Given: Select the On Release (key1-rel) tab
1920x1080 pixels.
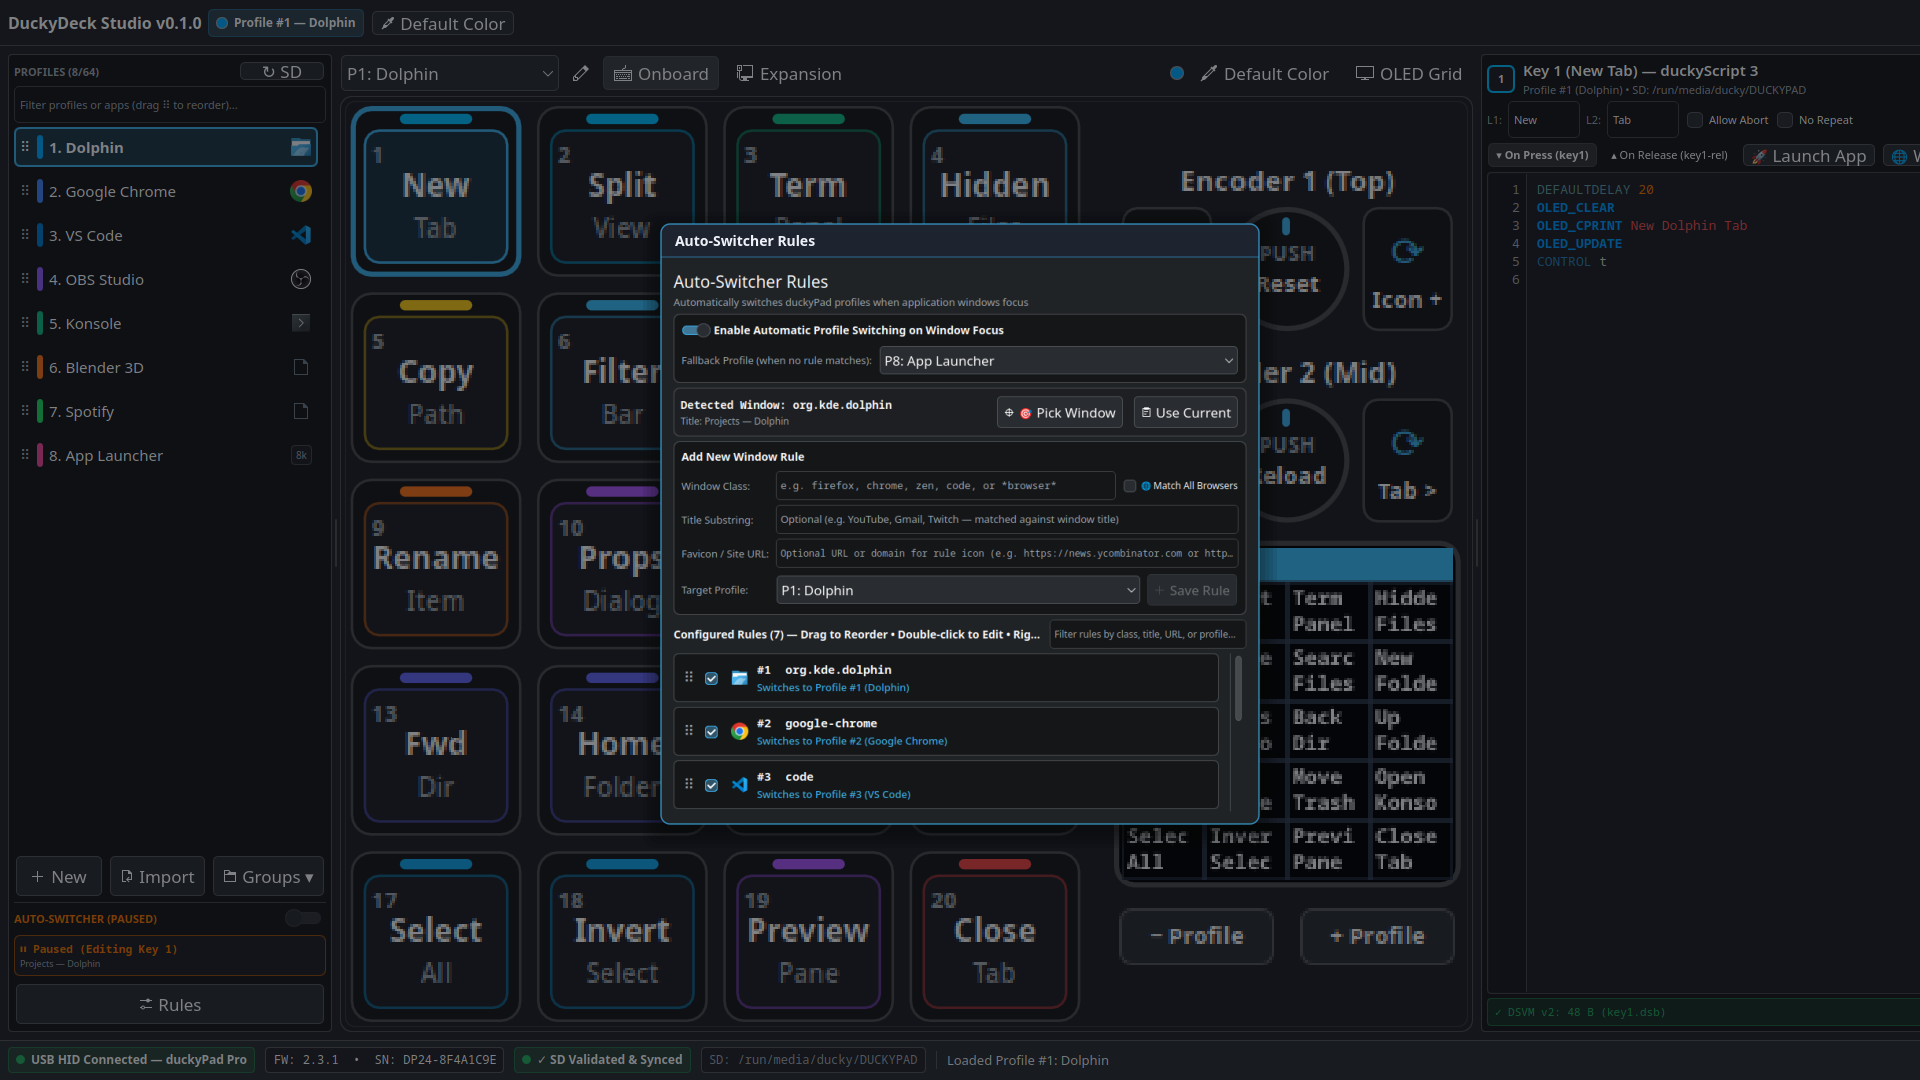Looking at the screenshot, I should point(1669,155).
